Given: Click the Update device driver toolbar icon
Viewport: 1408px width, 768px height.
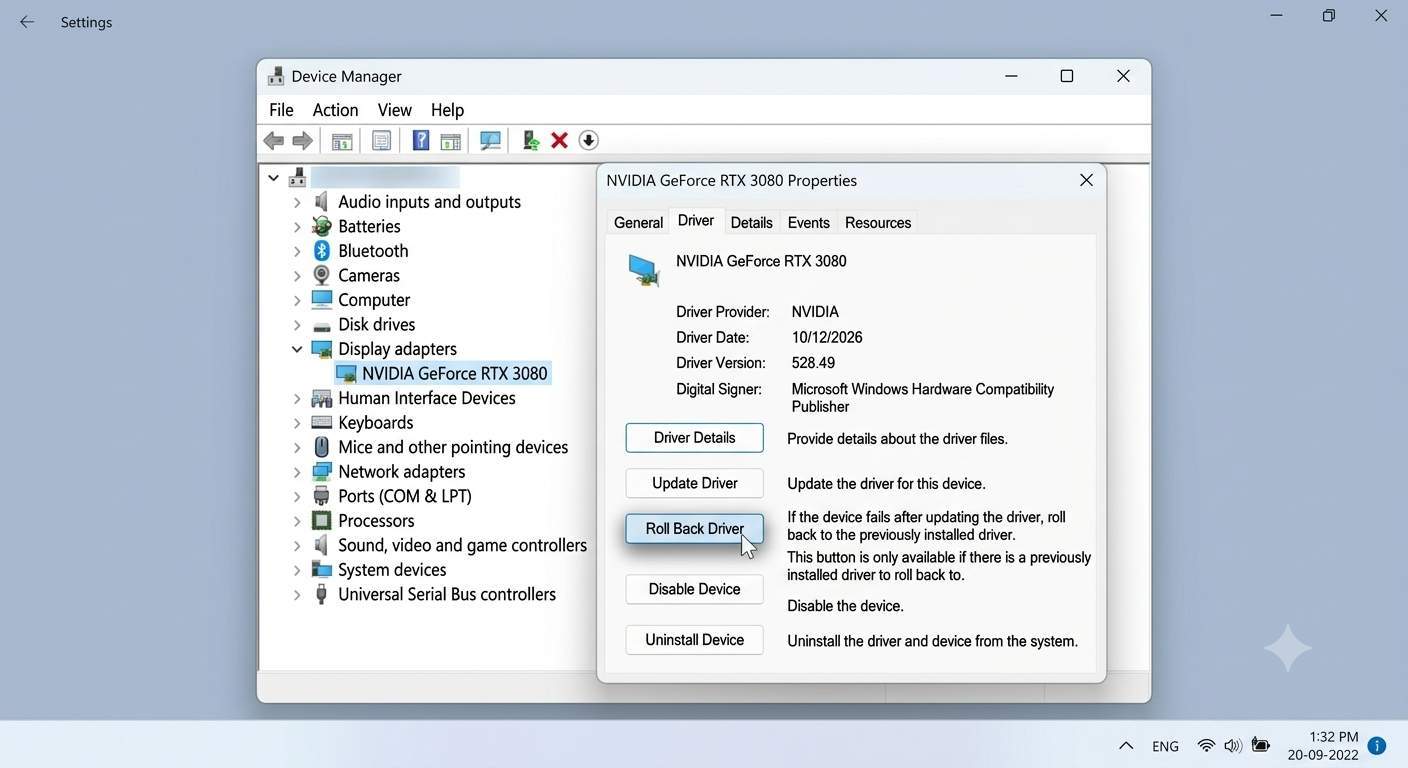Looking at the screenshot, I should click(531, 141).
